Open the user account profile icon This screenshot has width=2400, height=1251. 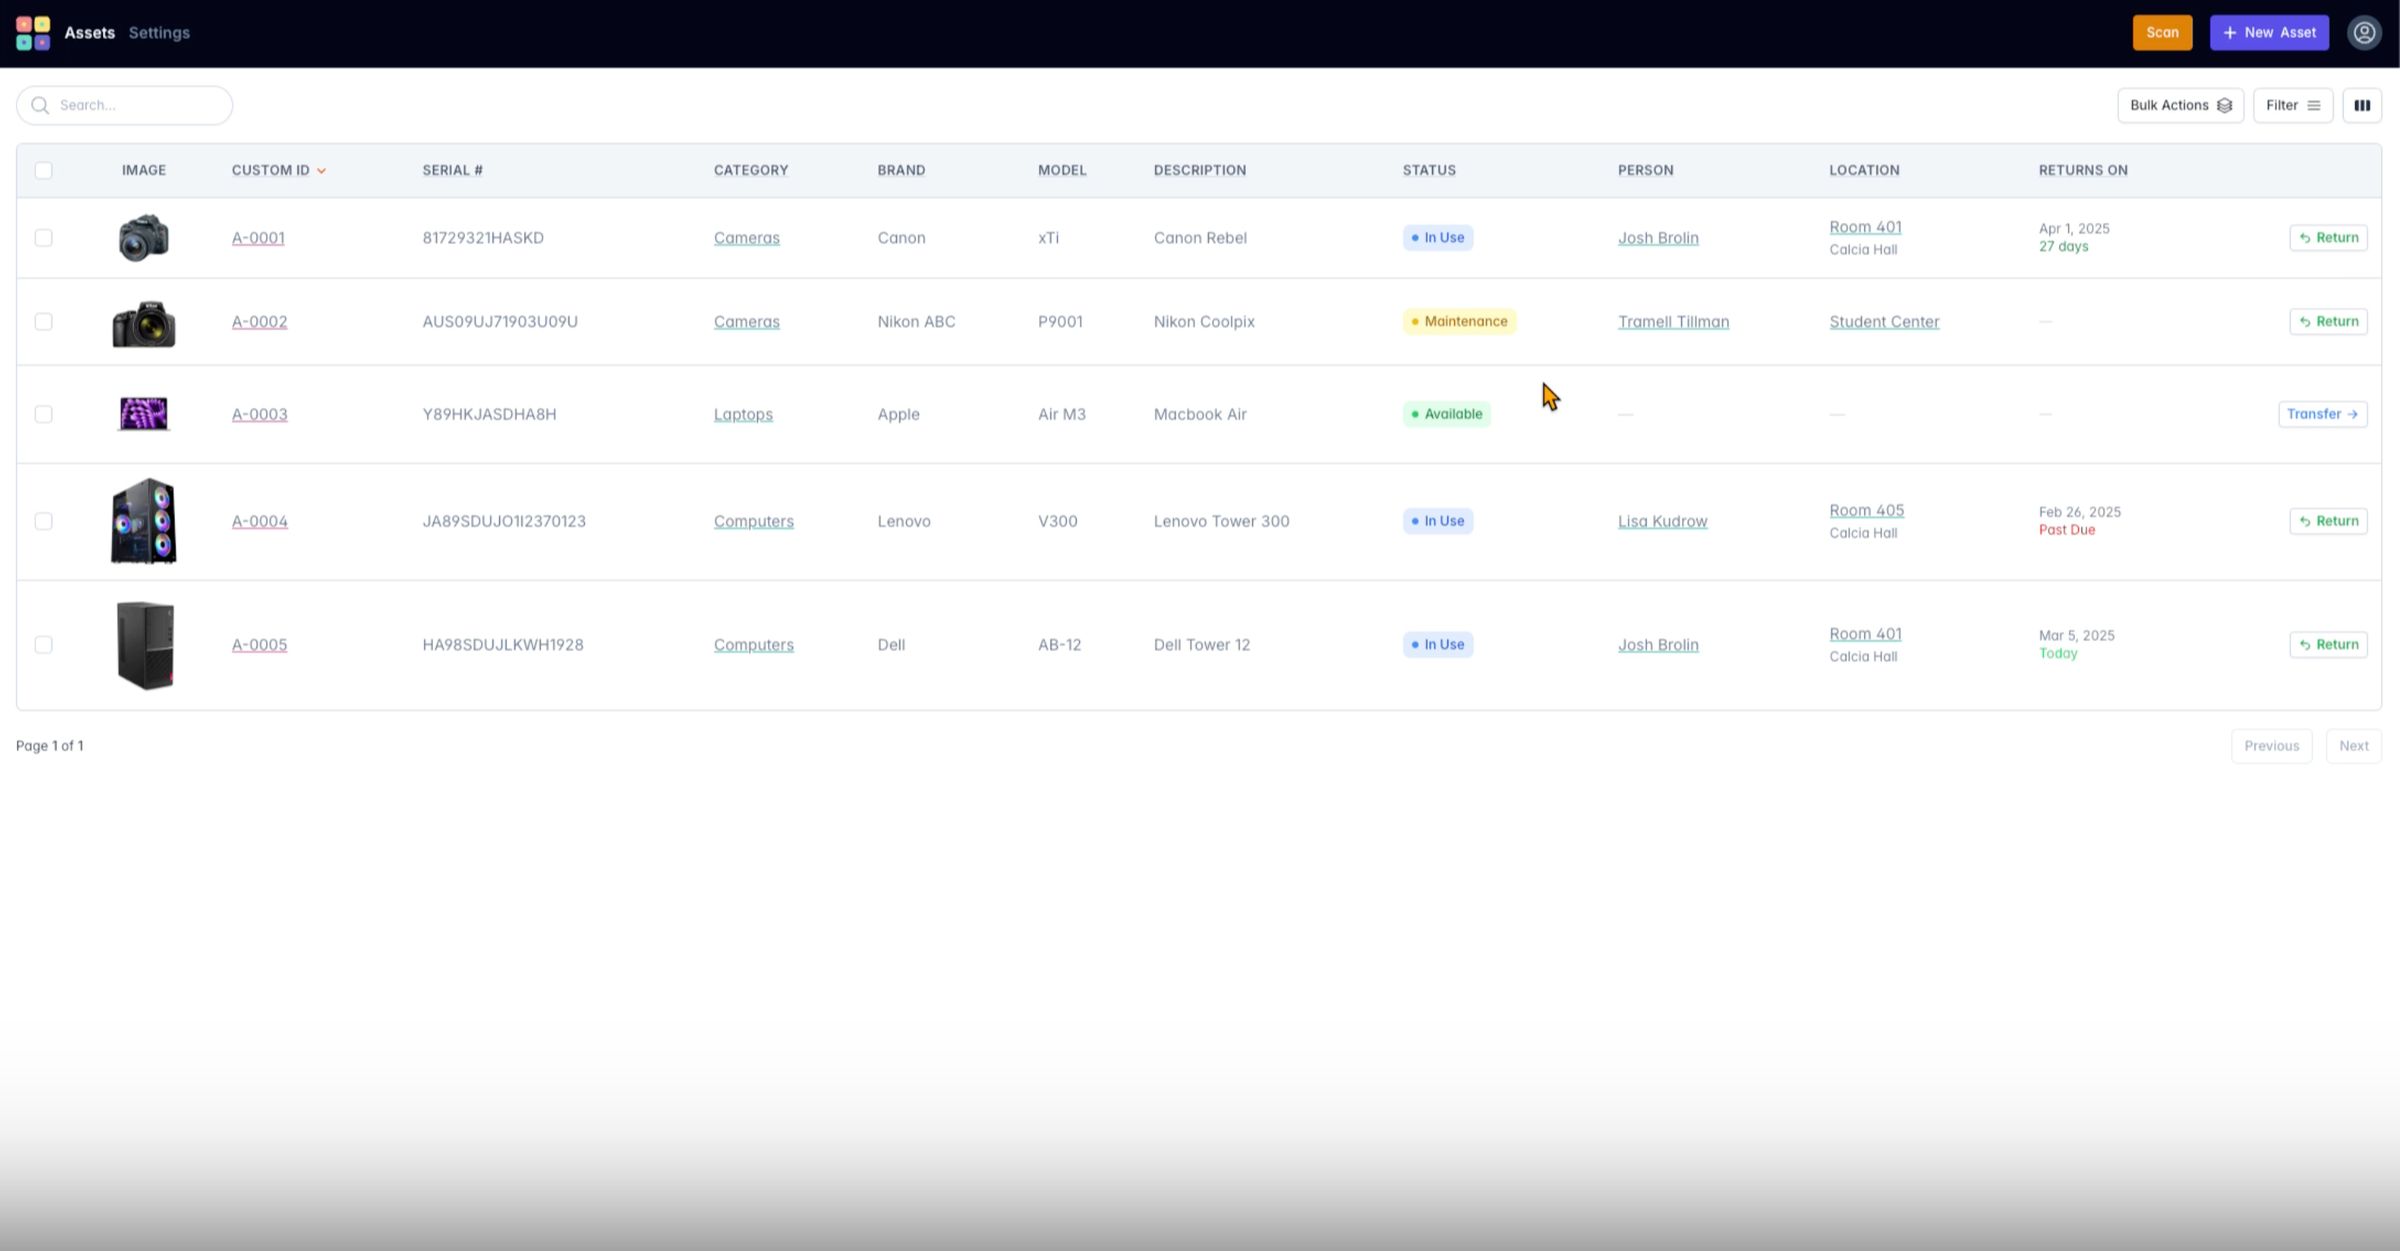point(2364,32)
